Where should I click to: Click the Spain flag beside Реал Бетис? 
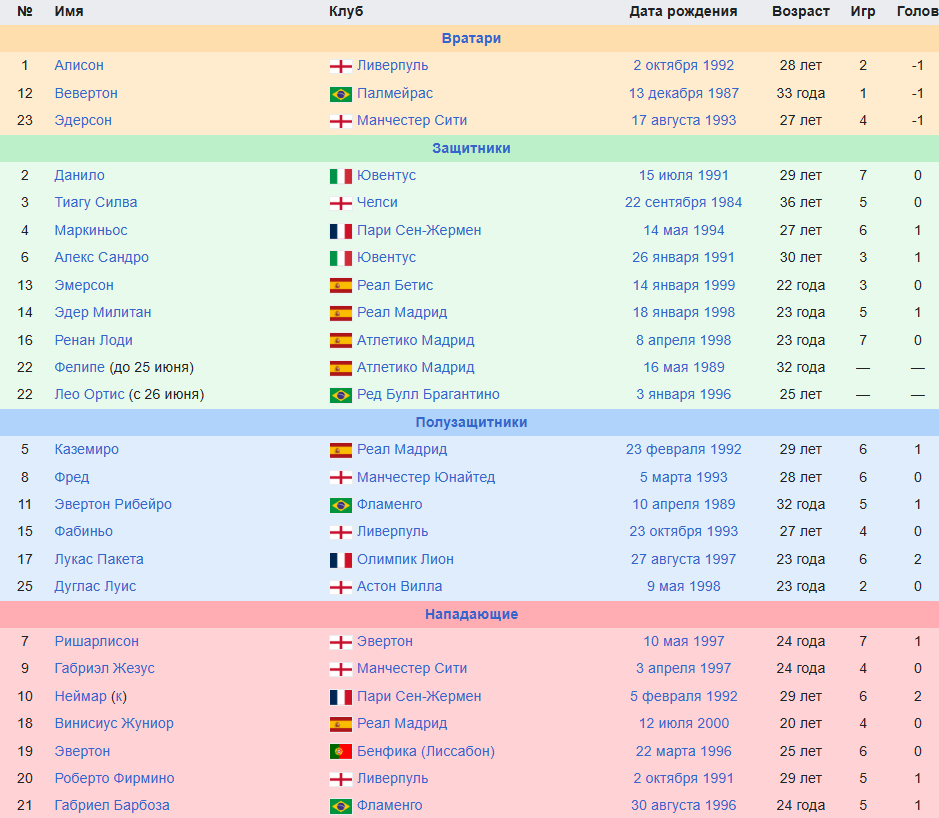tap(341, 286)
